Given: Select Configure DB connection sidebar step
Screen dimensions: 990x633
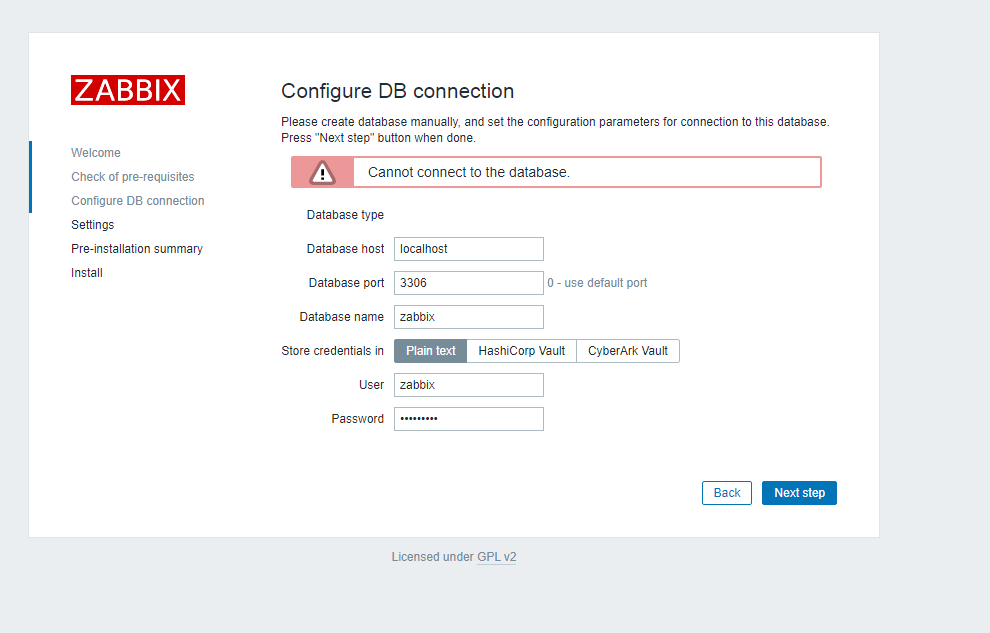Looking at the screenshot, I should click(x=138, y=201).
